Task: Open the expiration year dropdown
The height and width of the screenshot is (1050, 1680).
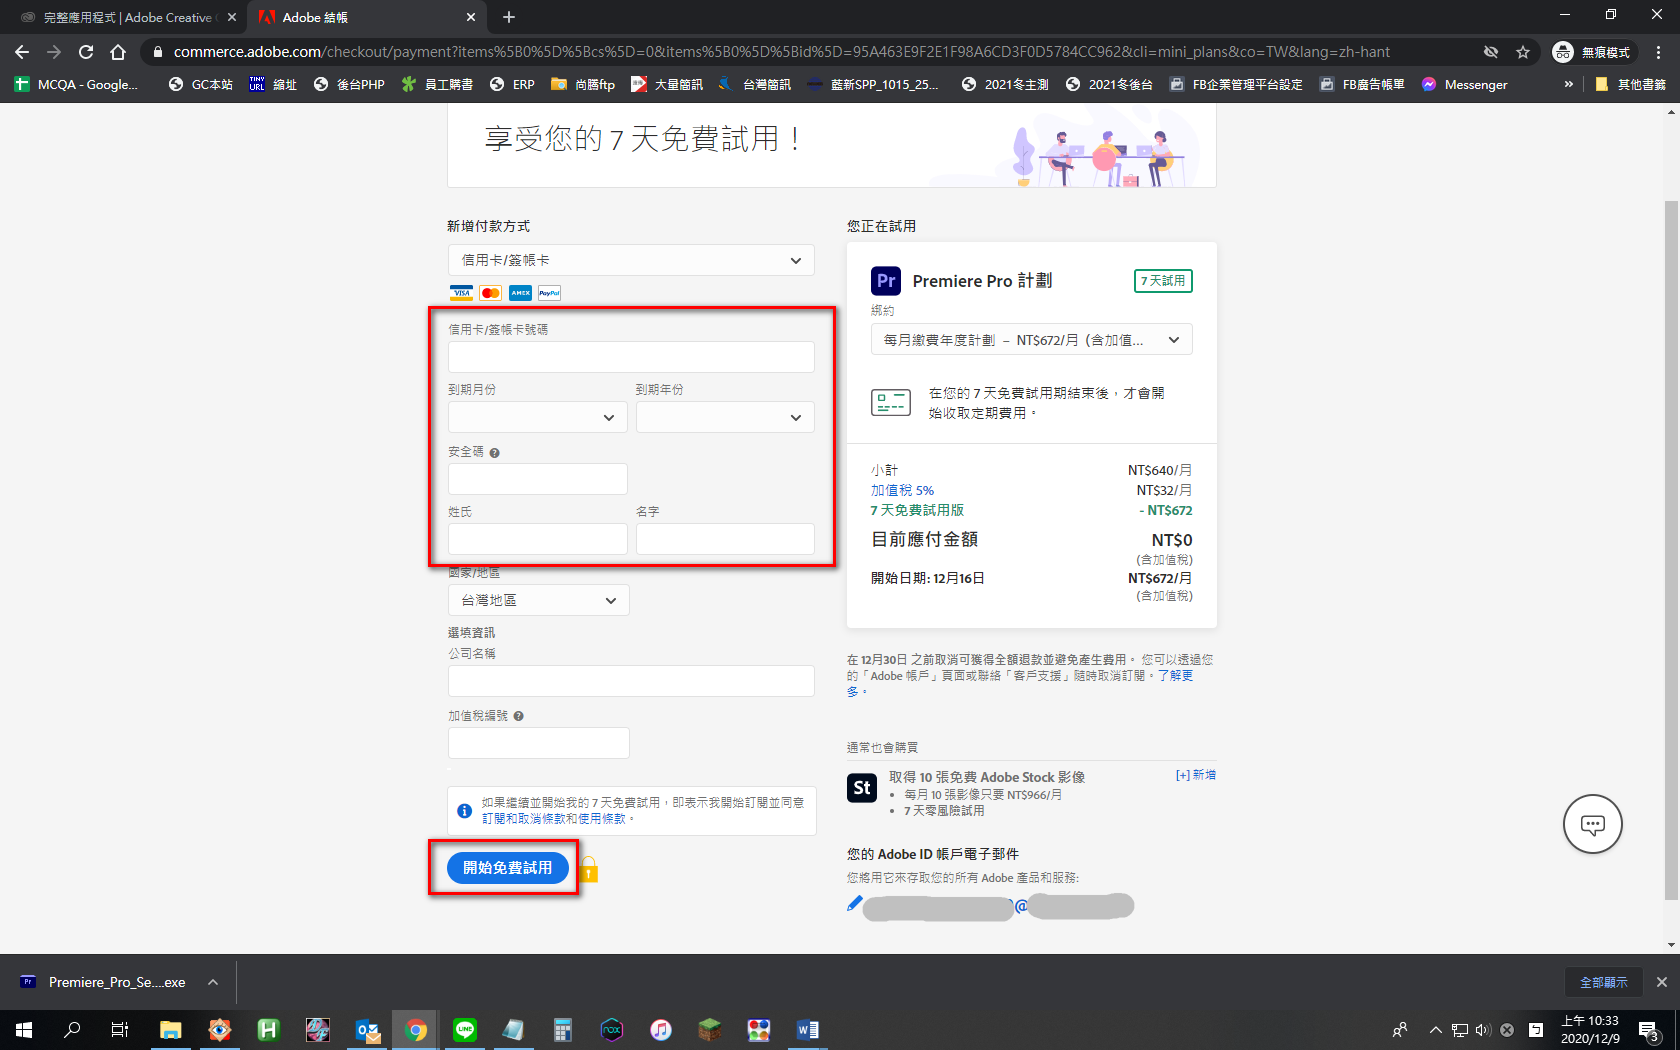Action: point(724,417)
